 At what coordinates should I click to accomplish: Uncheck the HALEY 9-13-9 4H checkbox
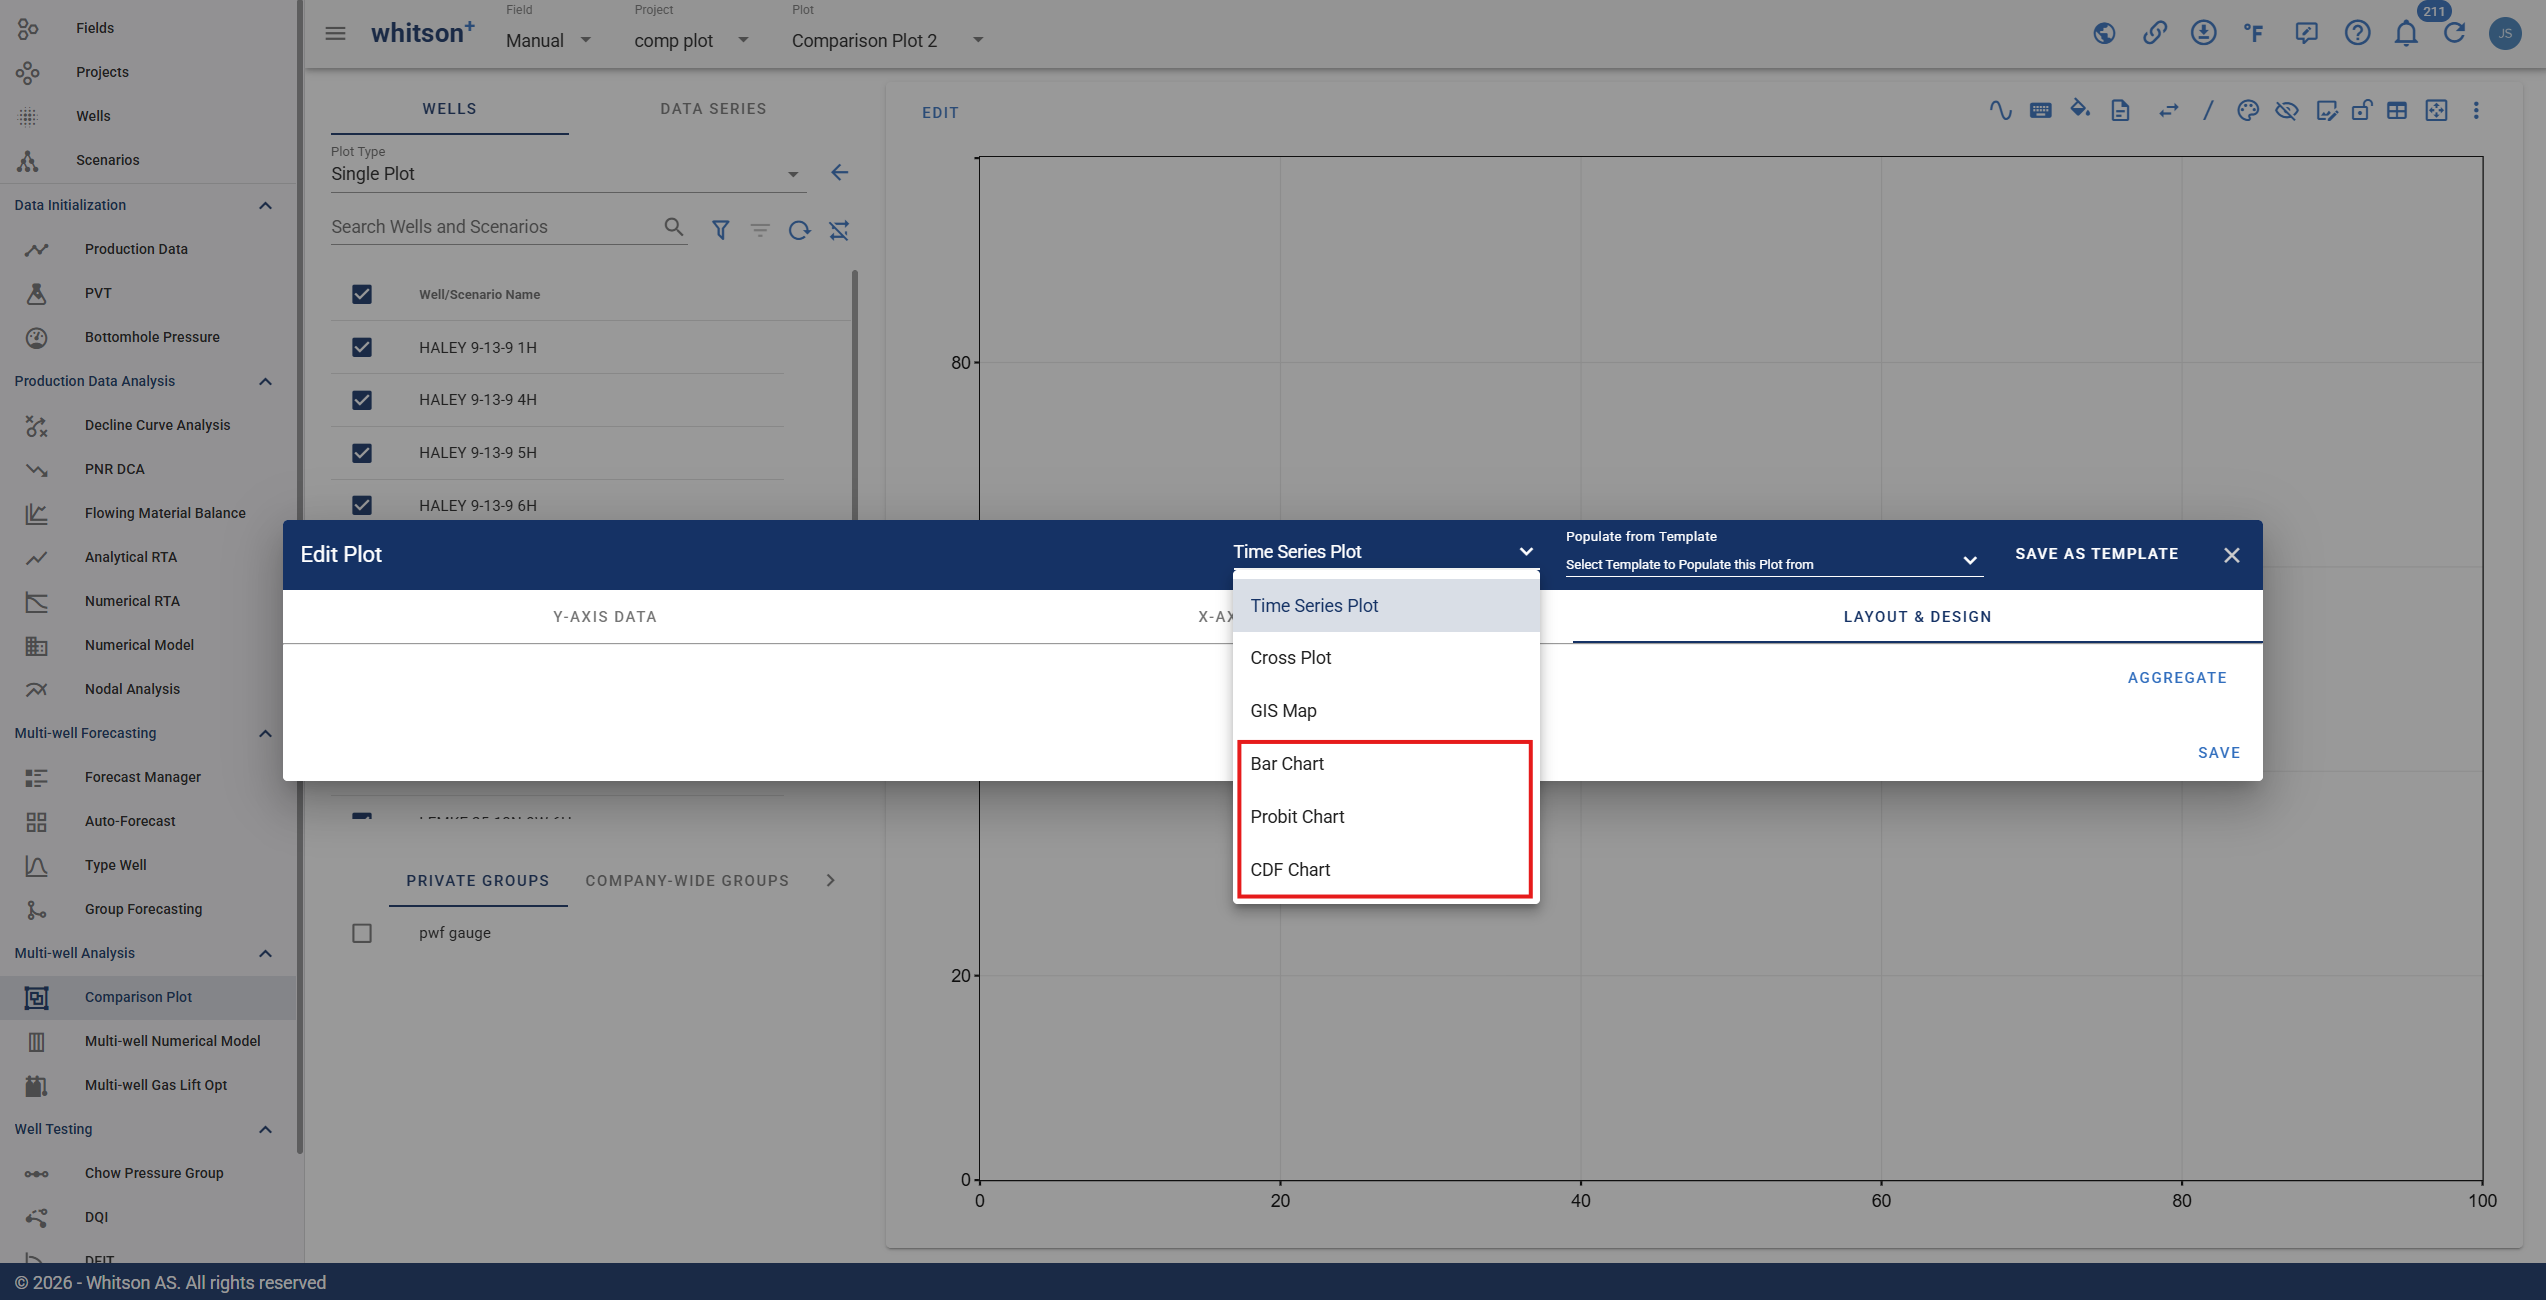click(x=362, y=400)
